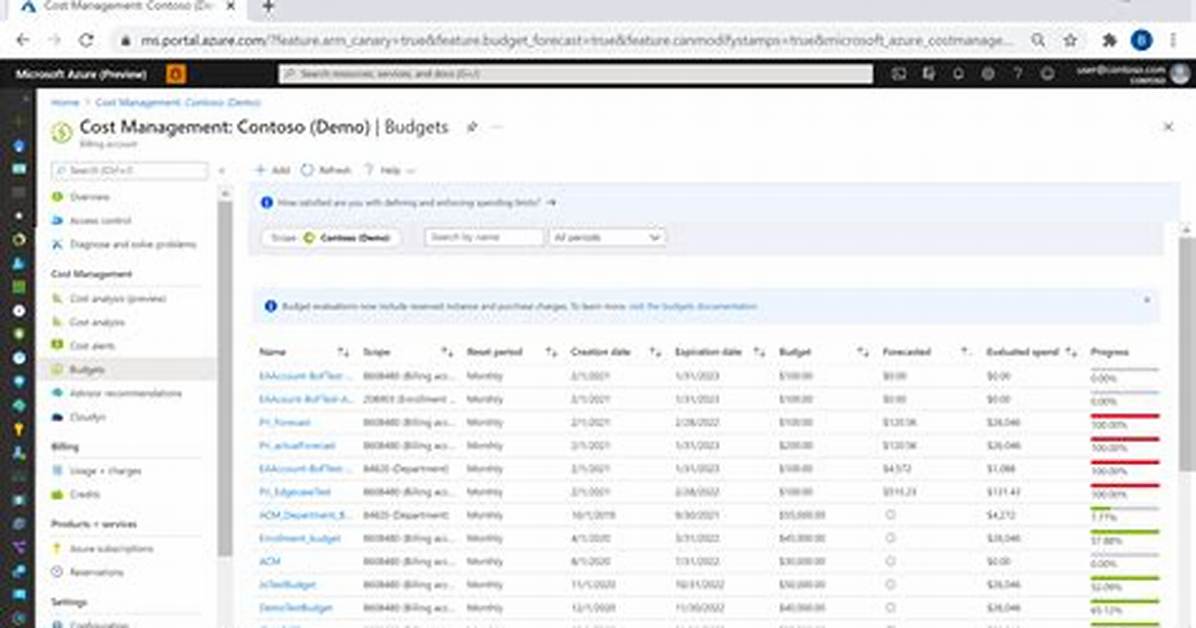The height and width of the screenshot is (628, 1196).
Task: Open the browser Extensions puzzle icon
Action: (1110, 40)
